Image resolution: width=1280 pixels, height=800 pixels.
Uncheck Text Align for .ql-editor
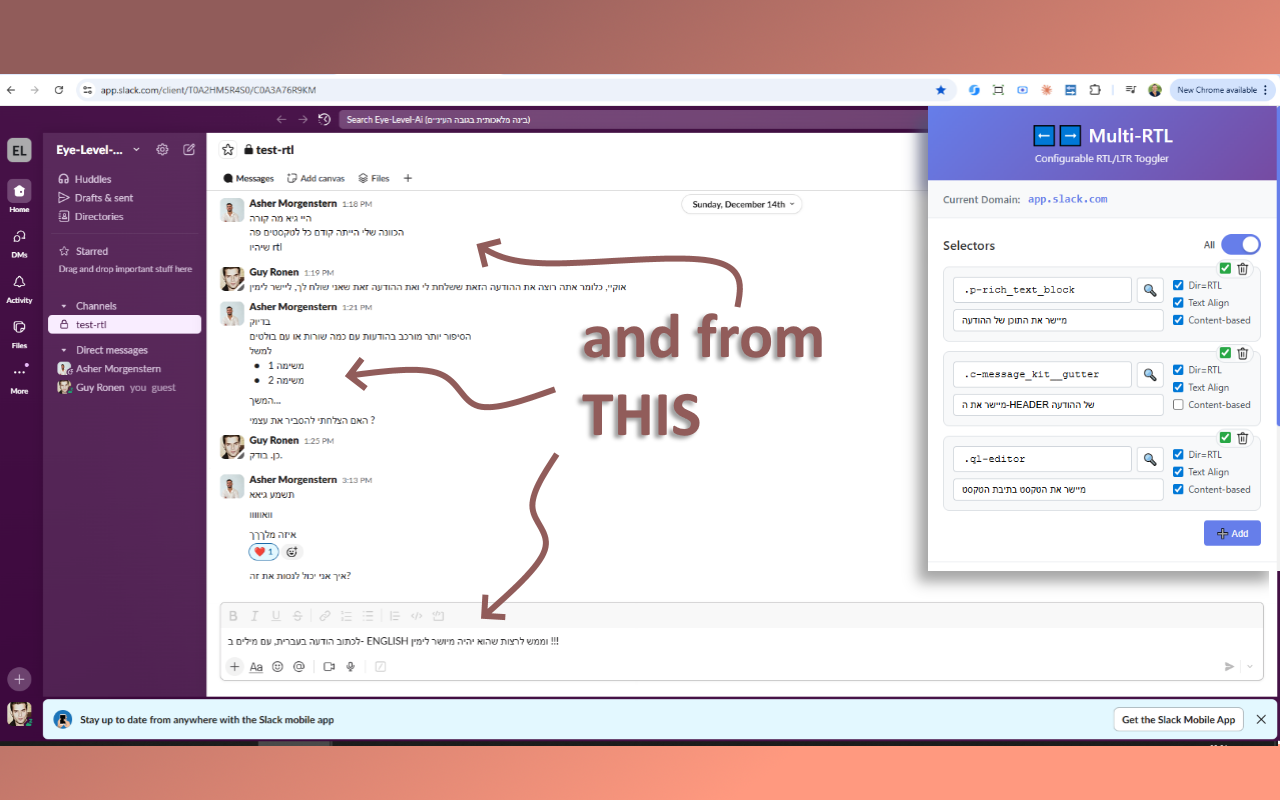[x=1178, y=472]
